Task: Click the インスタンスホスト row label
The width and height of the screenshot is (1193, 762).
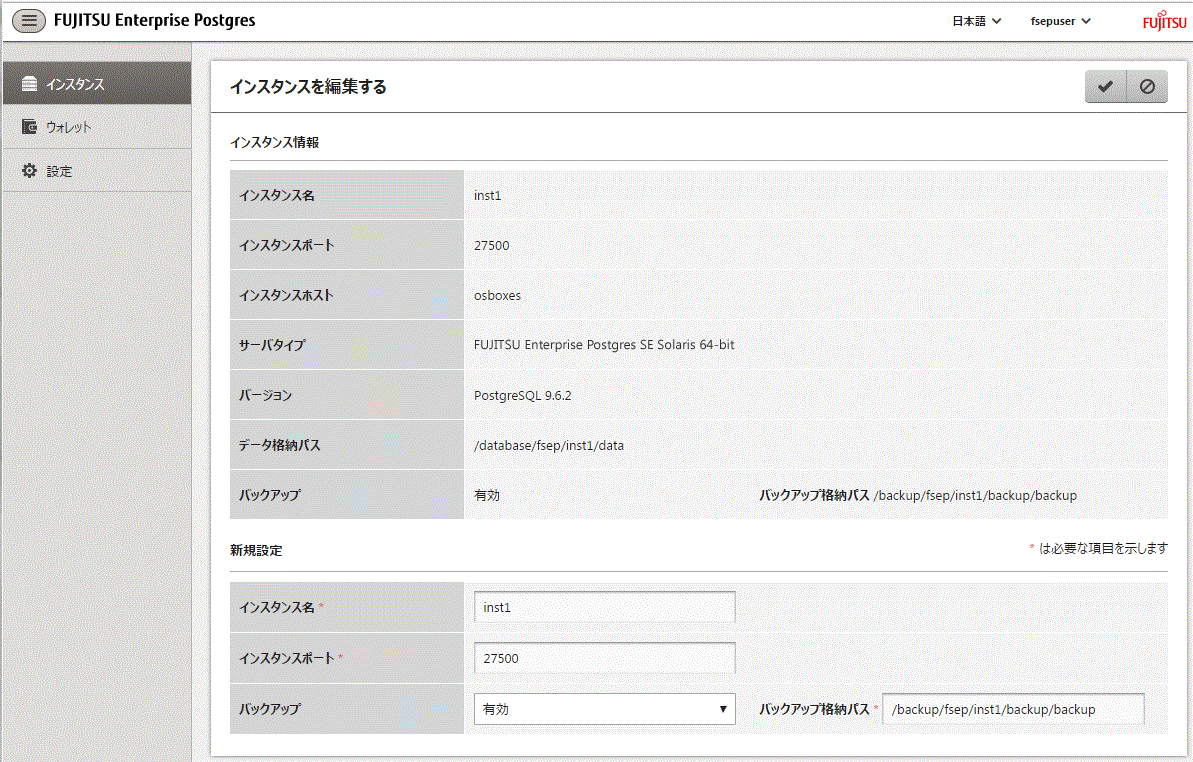Action: (x=286, y=295)
